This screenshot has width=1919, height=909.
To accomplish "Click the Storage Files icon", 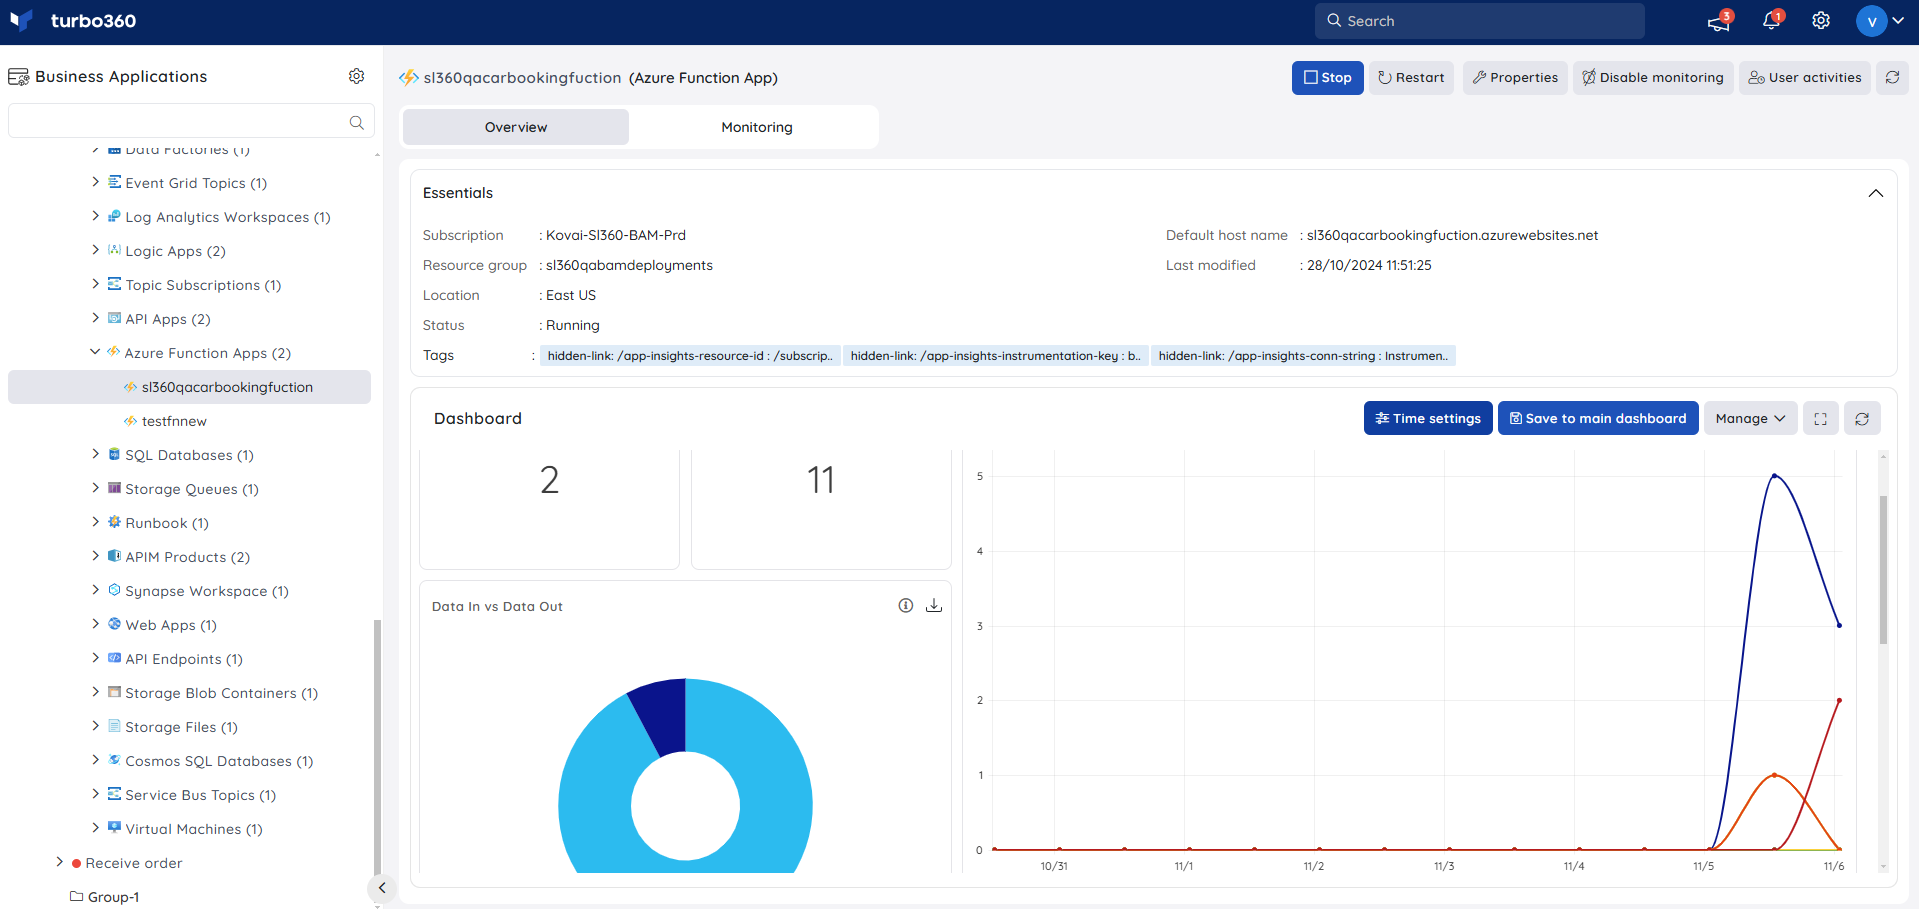I will pyautogui.click(x=114, y=726).
